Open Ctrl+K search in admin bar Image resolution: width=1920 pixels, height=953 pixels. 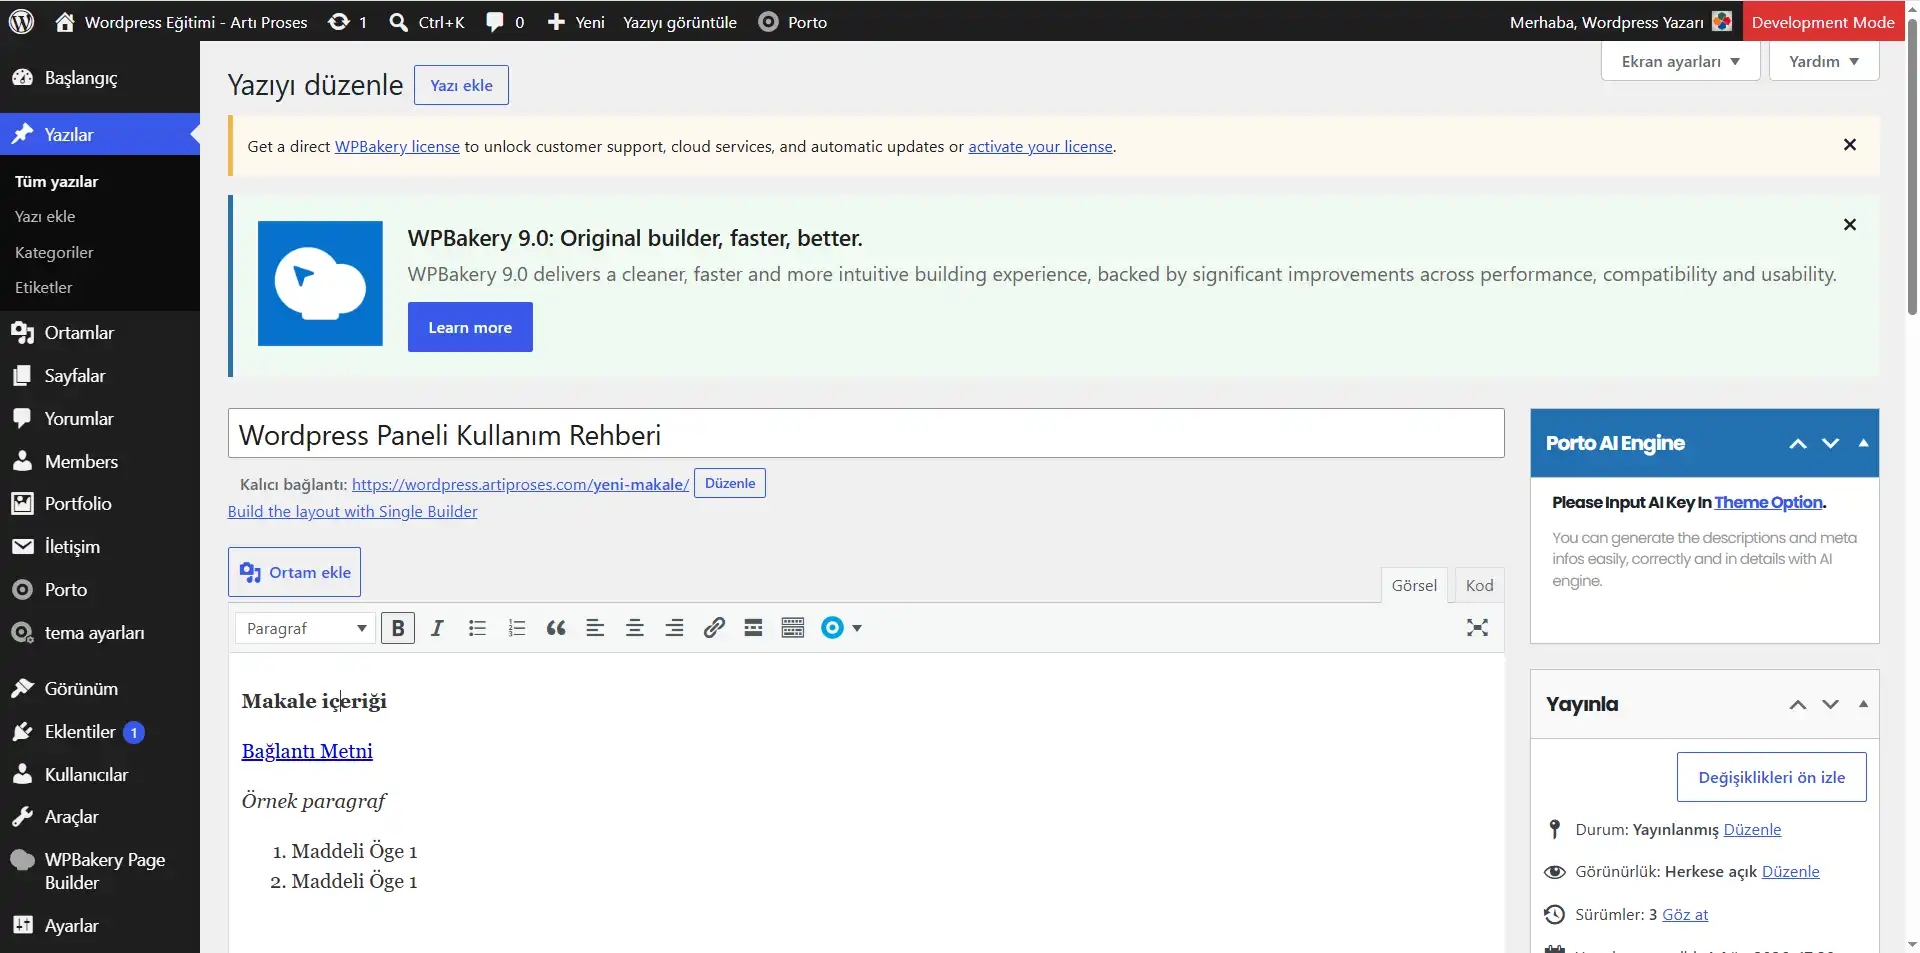click(427, 22)
